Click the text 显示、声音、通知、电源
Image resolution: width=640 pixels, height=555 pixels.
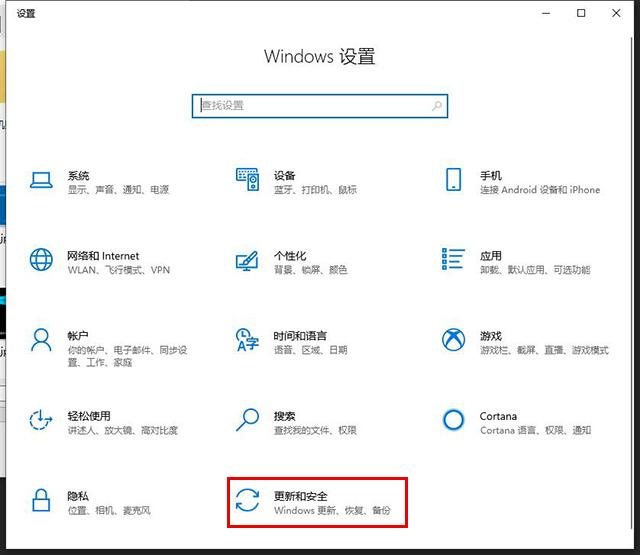pyautogui.click(x=118, y=190)
